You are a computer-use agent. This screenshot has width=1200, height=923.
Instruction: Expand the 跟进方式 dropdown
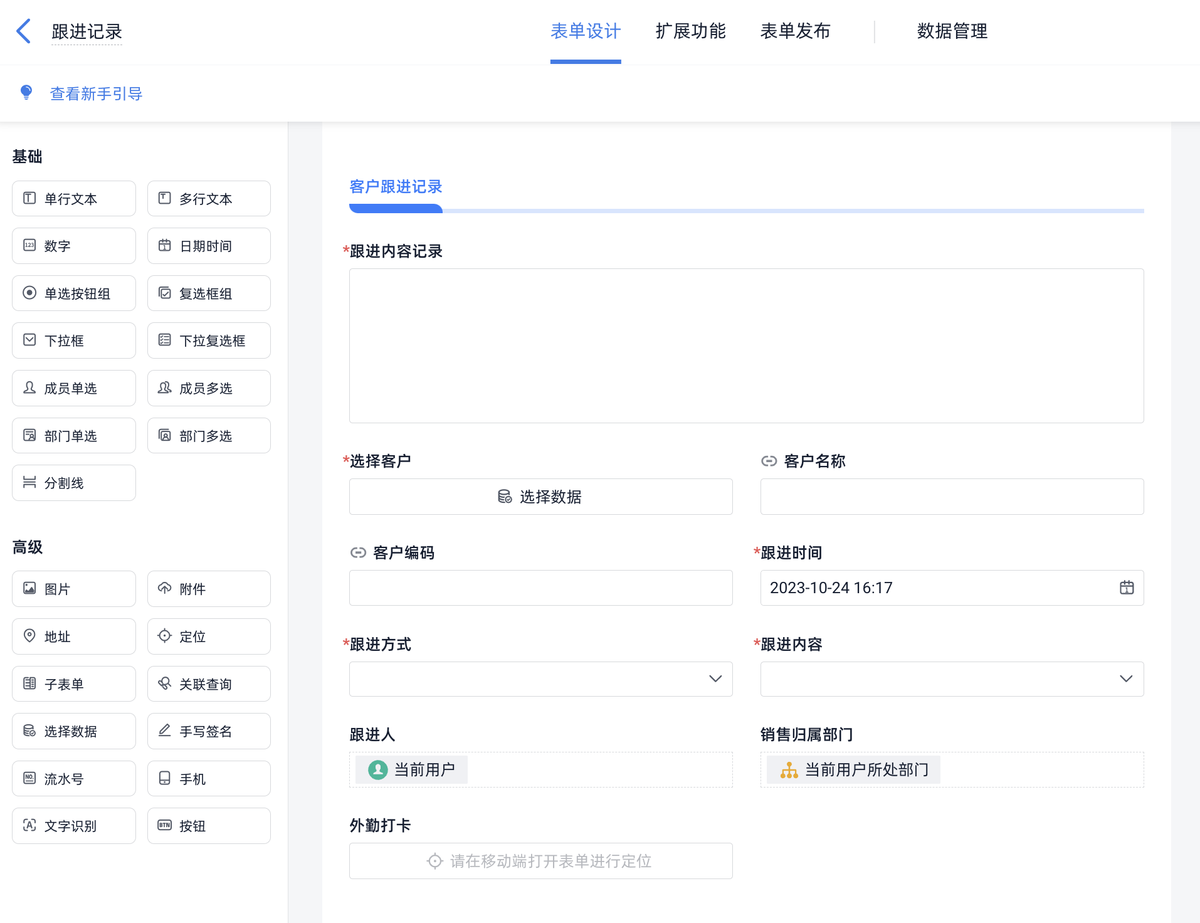pyautogui.click(x=541, y=679)
